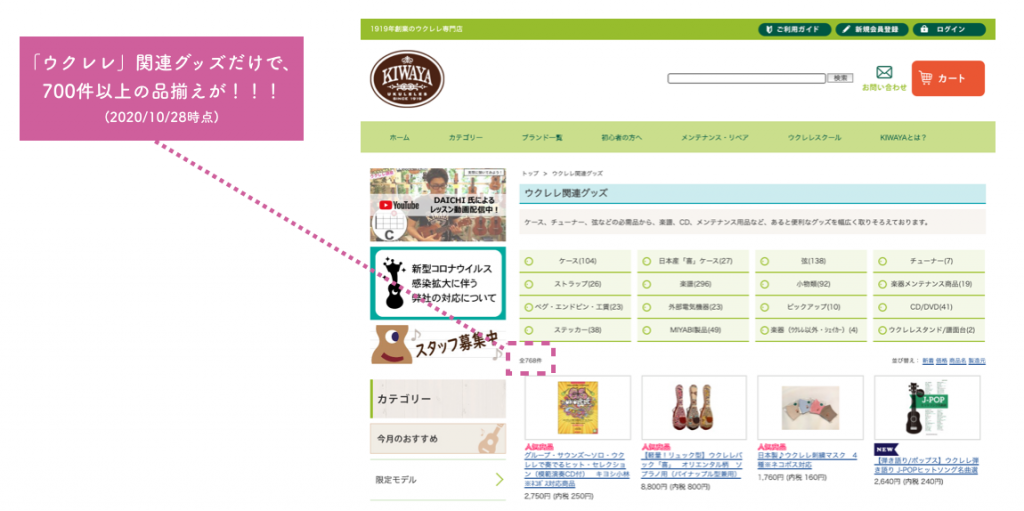Click the スタッフ募集中 banner

point(437,343)
